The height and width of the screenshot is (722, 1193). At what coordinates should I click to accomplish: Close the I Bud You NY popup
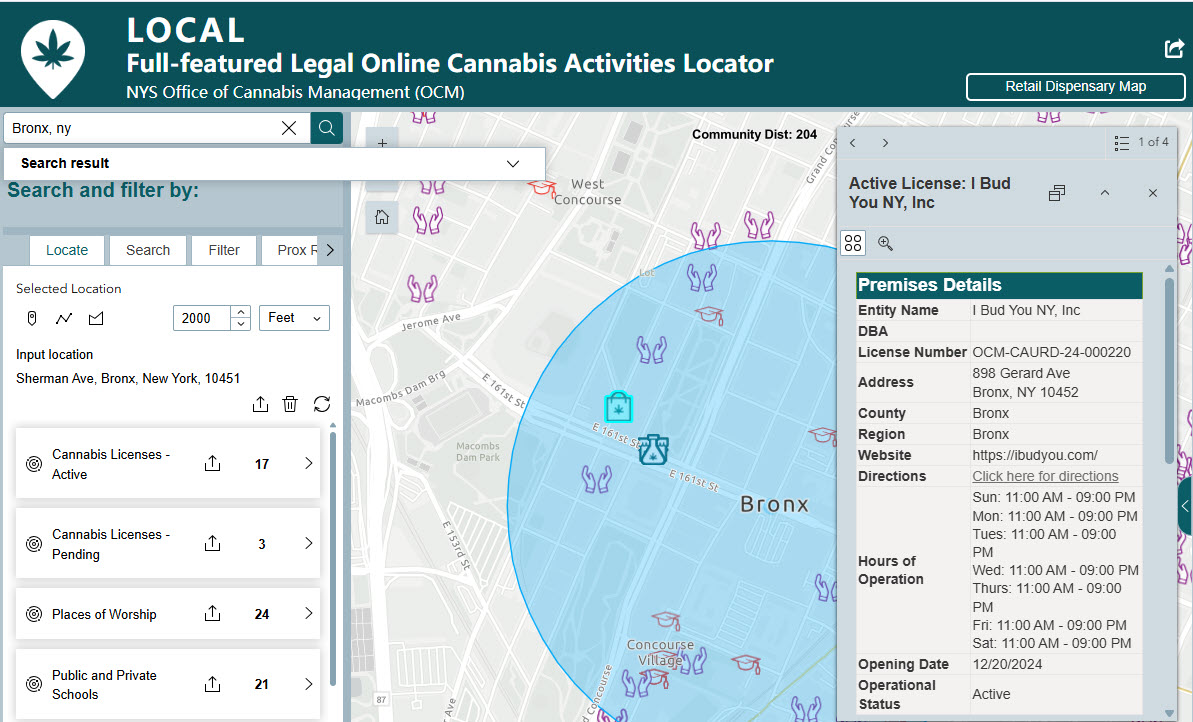pyautogui.click(x=1153, y=193)
